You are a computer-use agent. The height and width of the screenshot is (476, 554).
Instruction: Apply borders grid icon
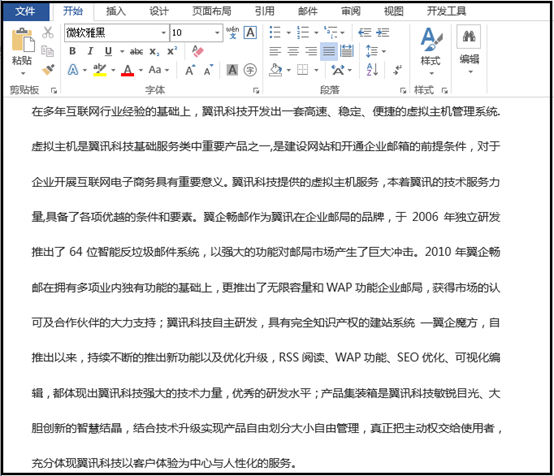click(302, 70)
